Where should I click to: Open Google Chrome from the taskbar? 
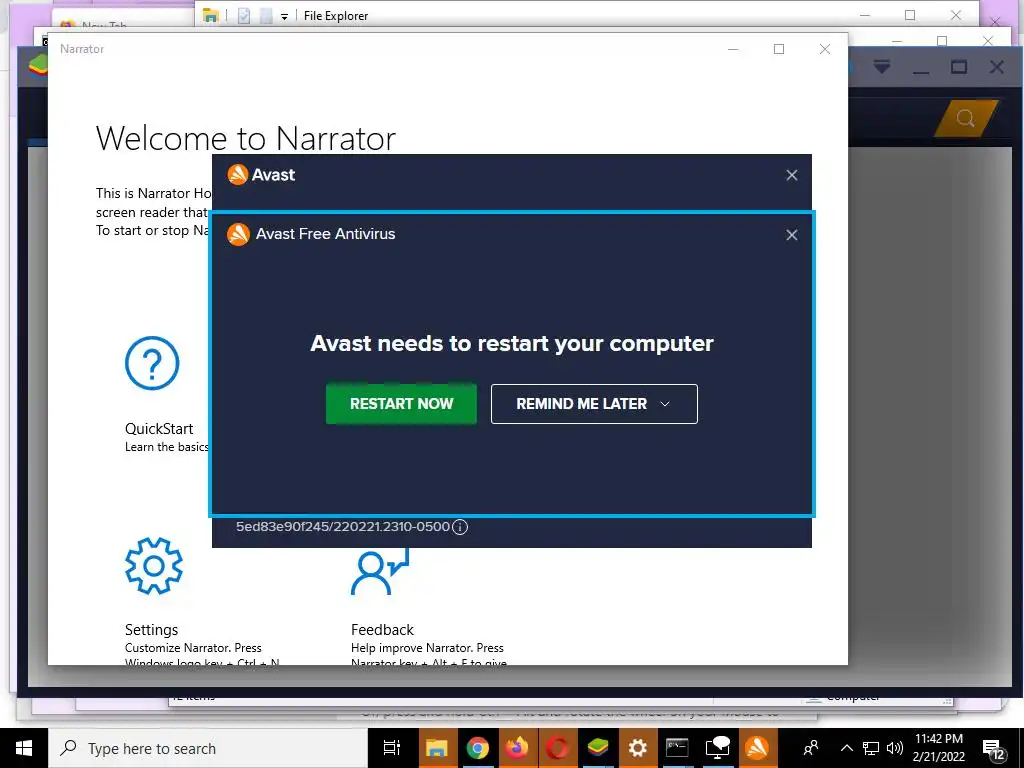[477, 748]
